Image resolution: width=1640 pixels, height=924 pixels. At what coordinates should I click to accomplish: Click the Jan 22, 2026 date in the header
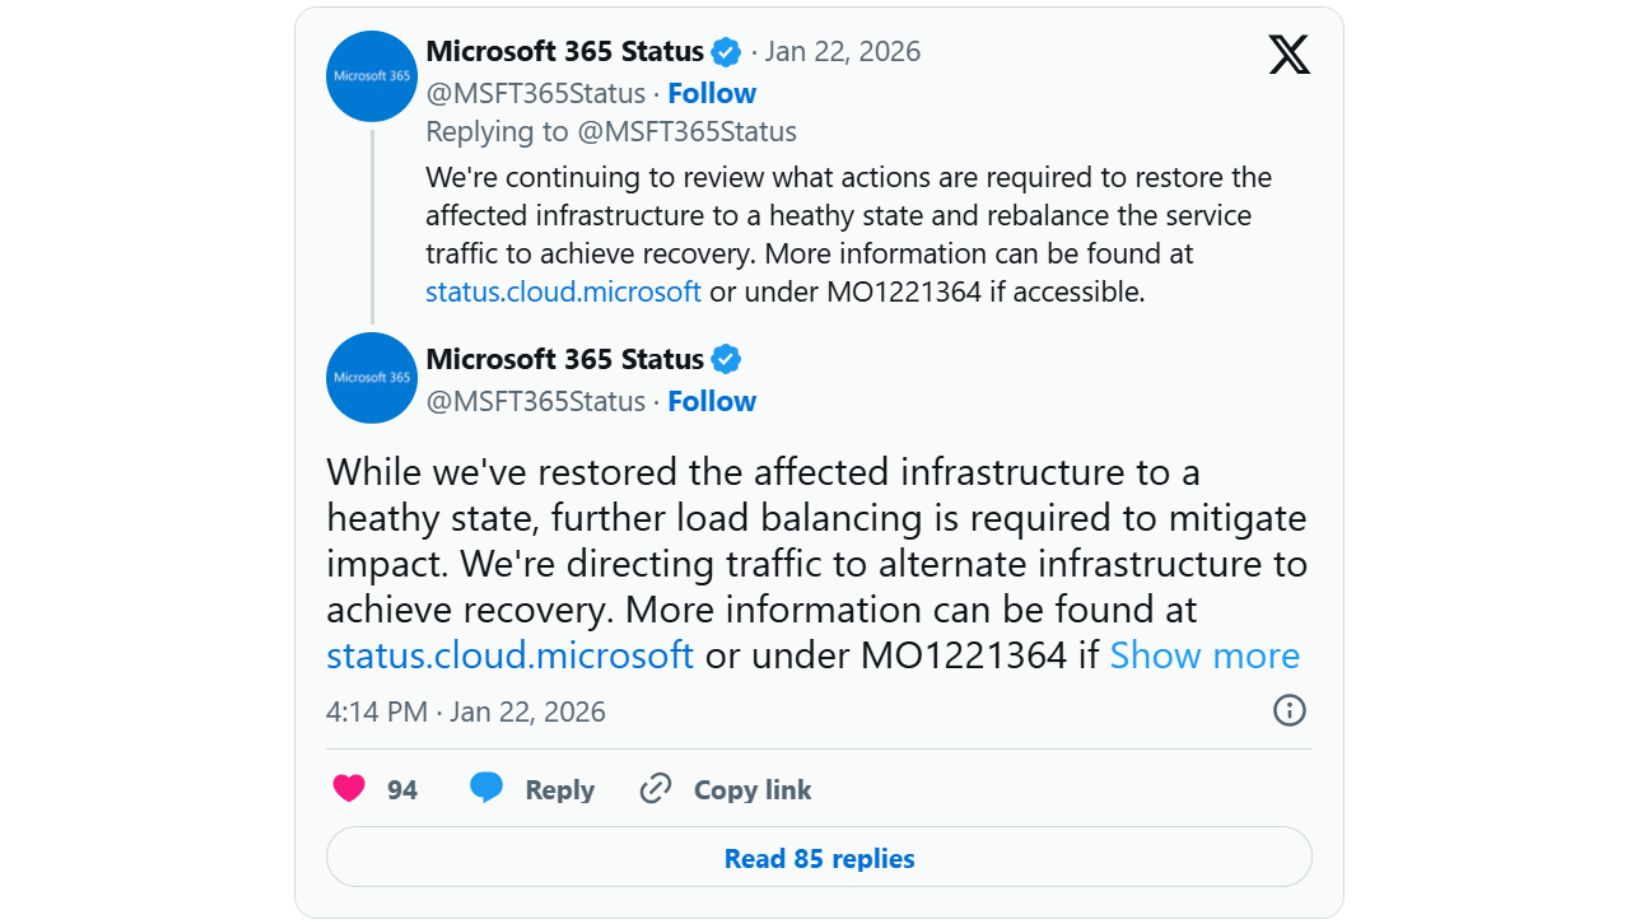click(842, 52)
